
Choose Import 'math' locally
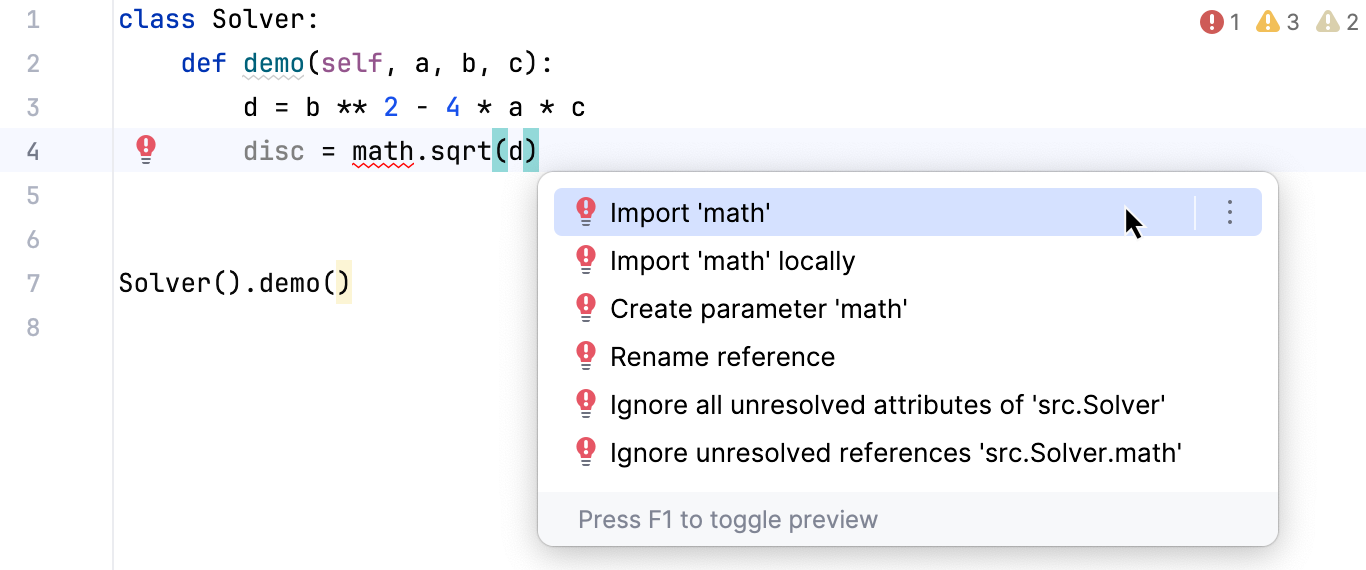coord(732,261)
